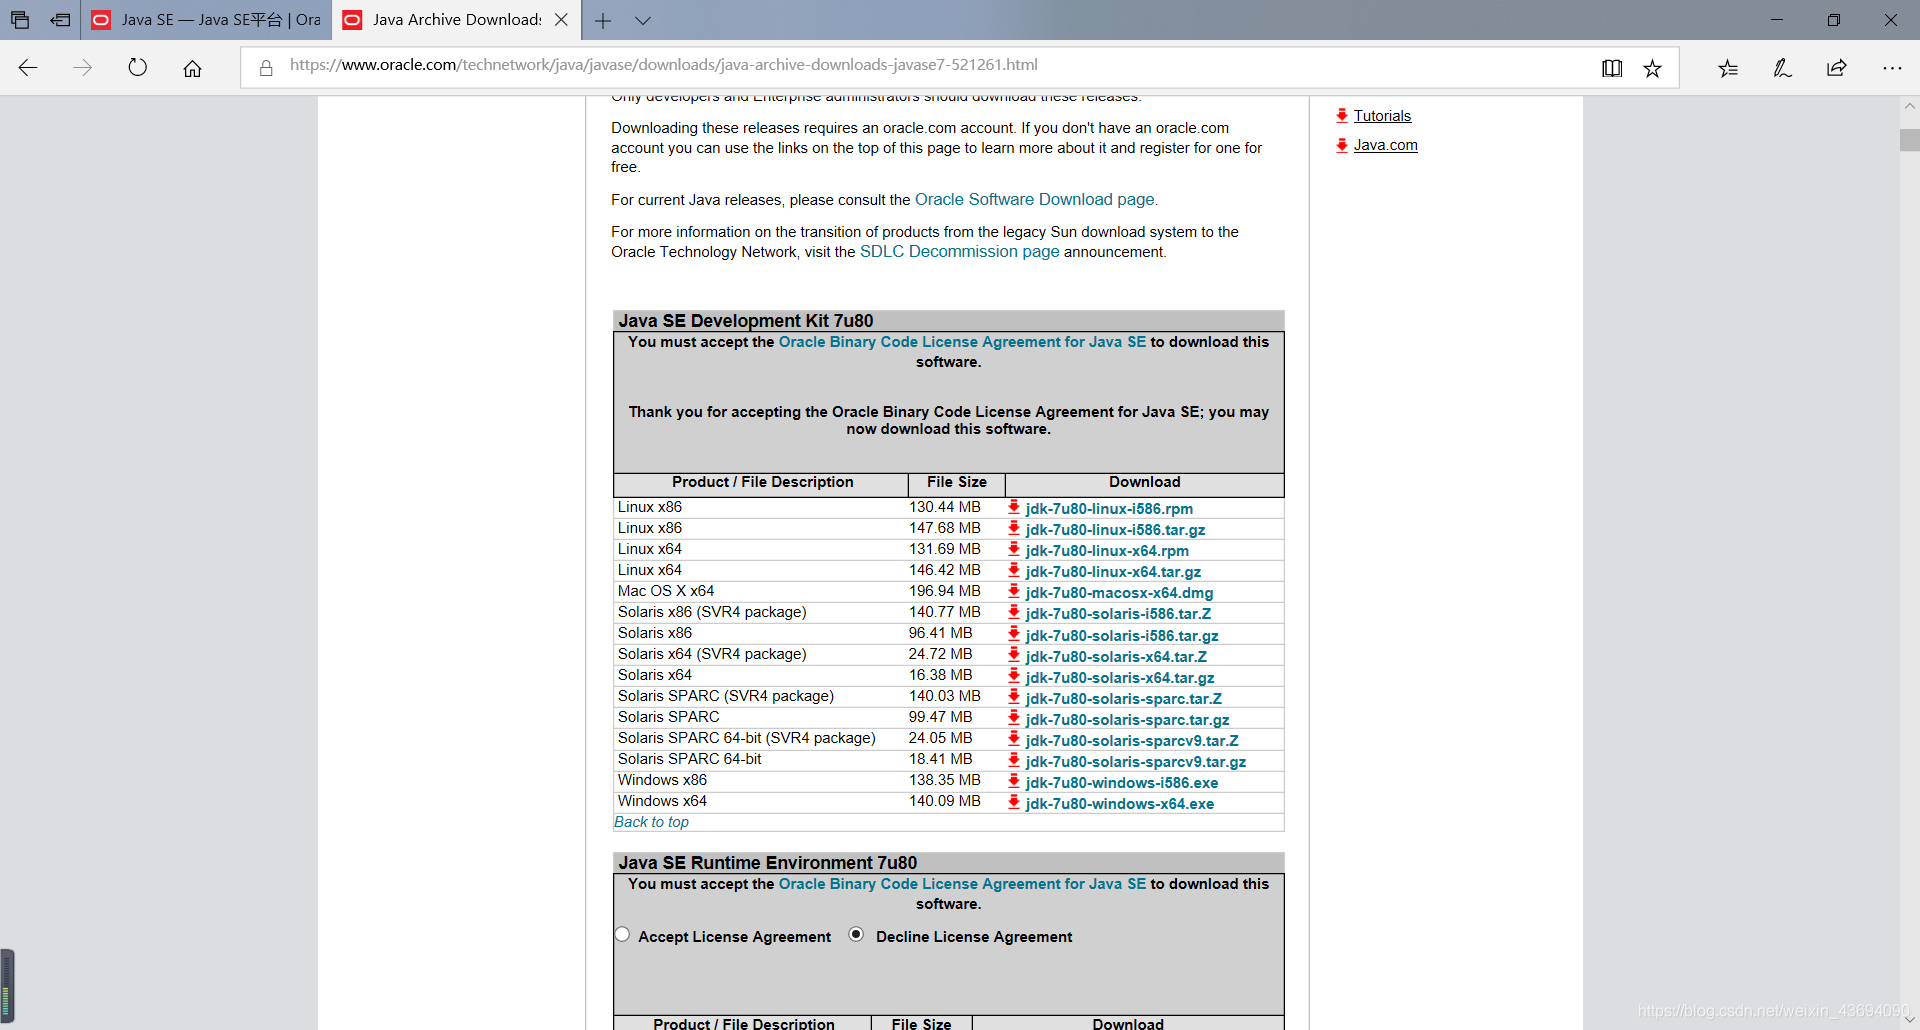The height and width of the screenshot is (1030, 1920).
Task: Open browser settings and more menu
Action: (x=1892, y=68)
